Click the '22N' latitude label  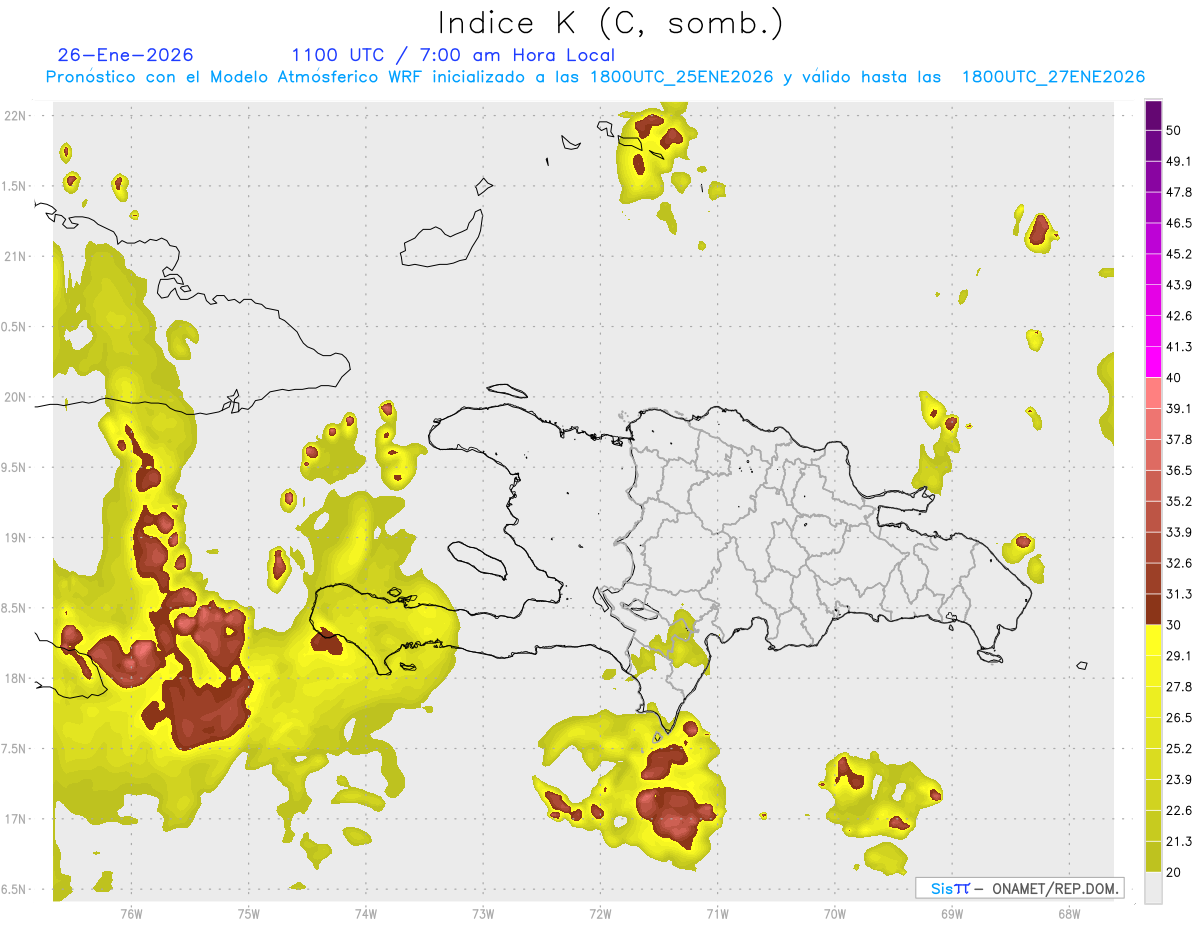[x=15, y=116]
